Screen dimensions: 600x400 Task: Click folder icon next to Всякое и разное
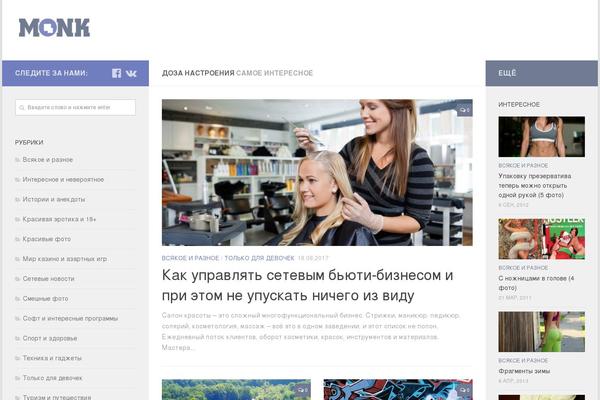17,160
